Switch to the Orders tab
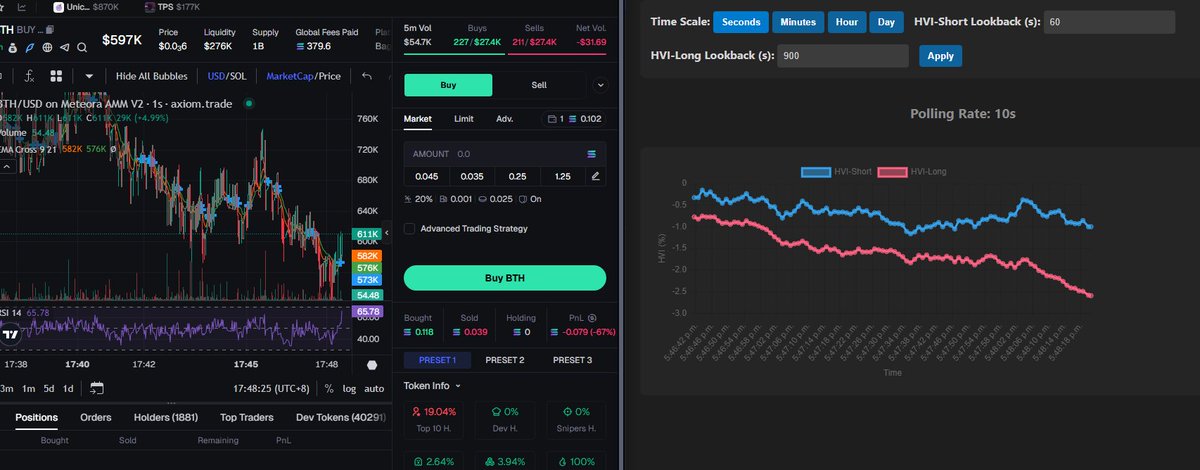The width and height of the screenshot is (1200, 470). tap(95, 417)
